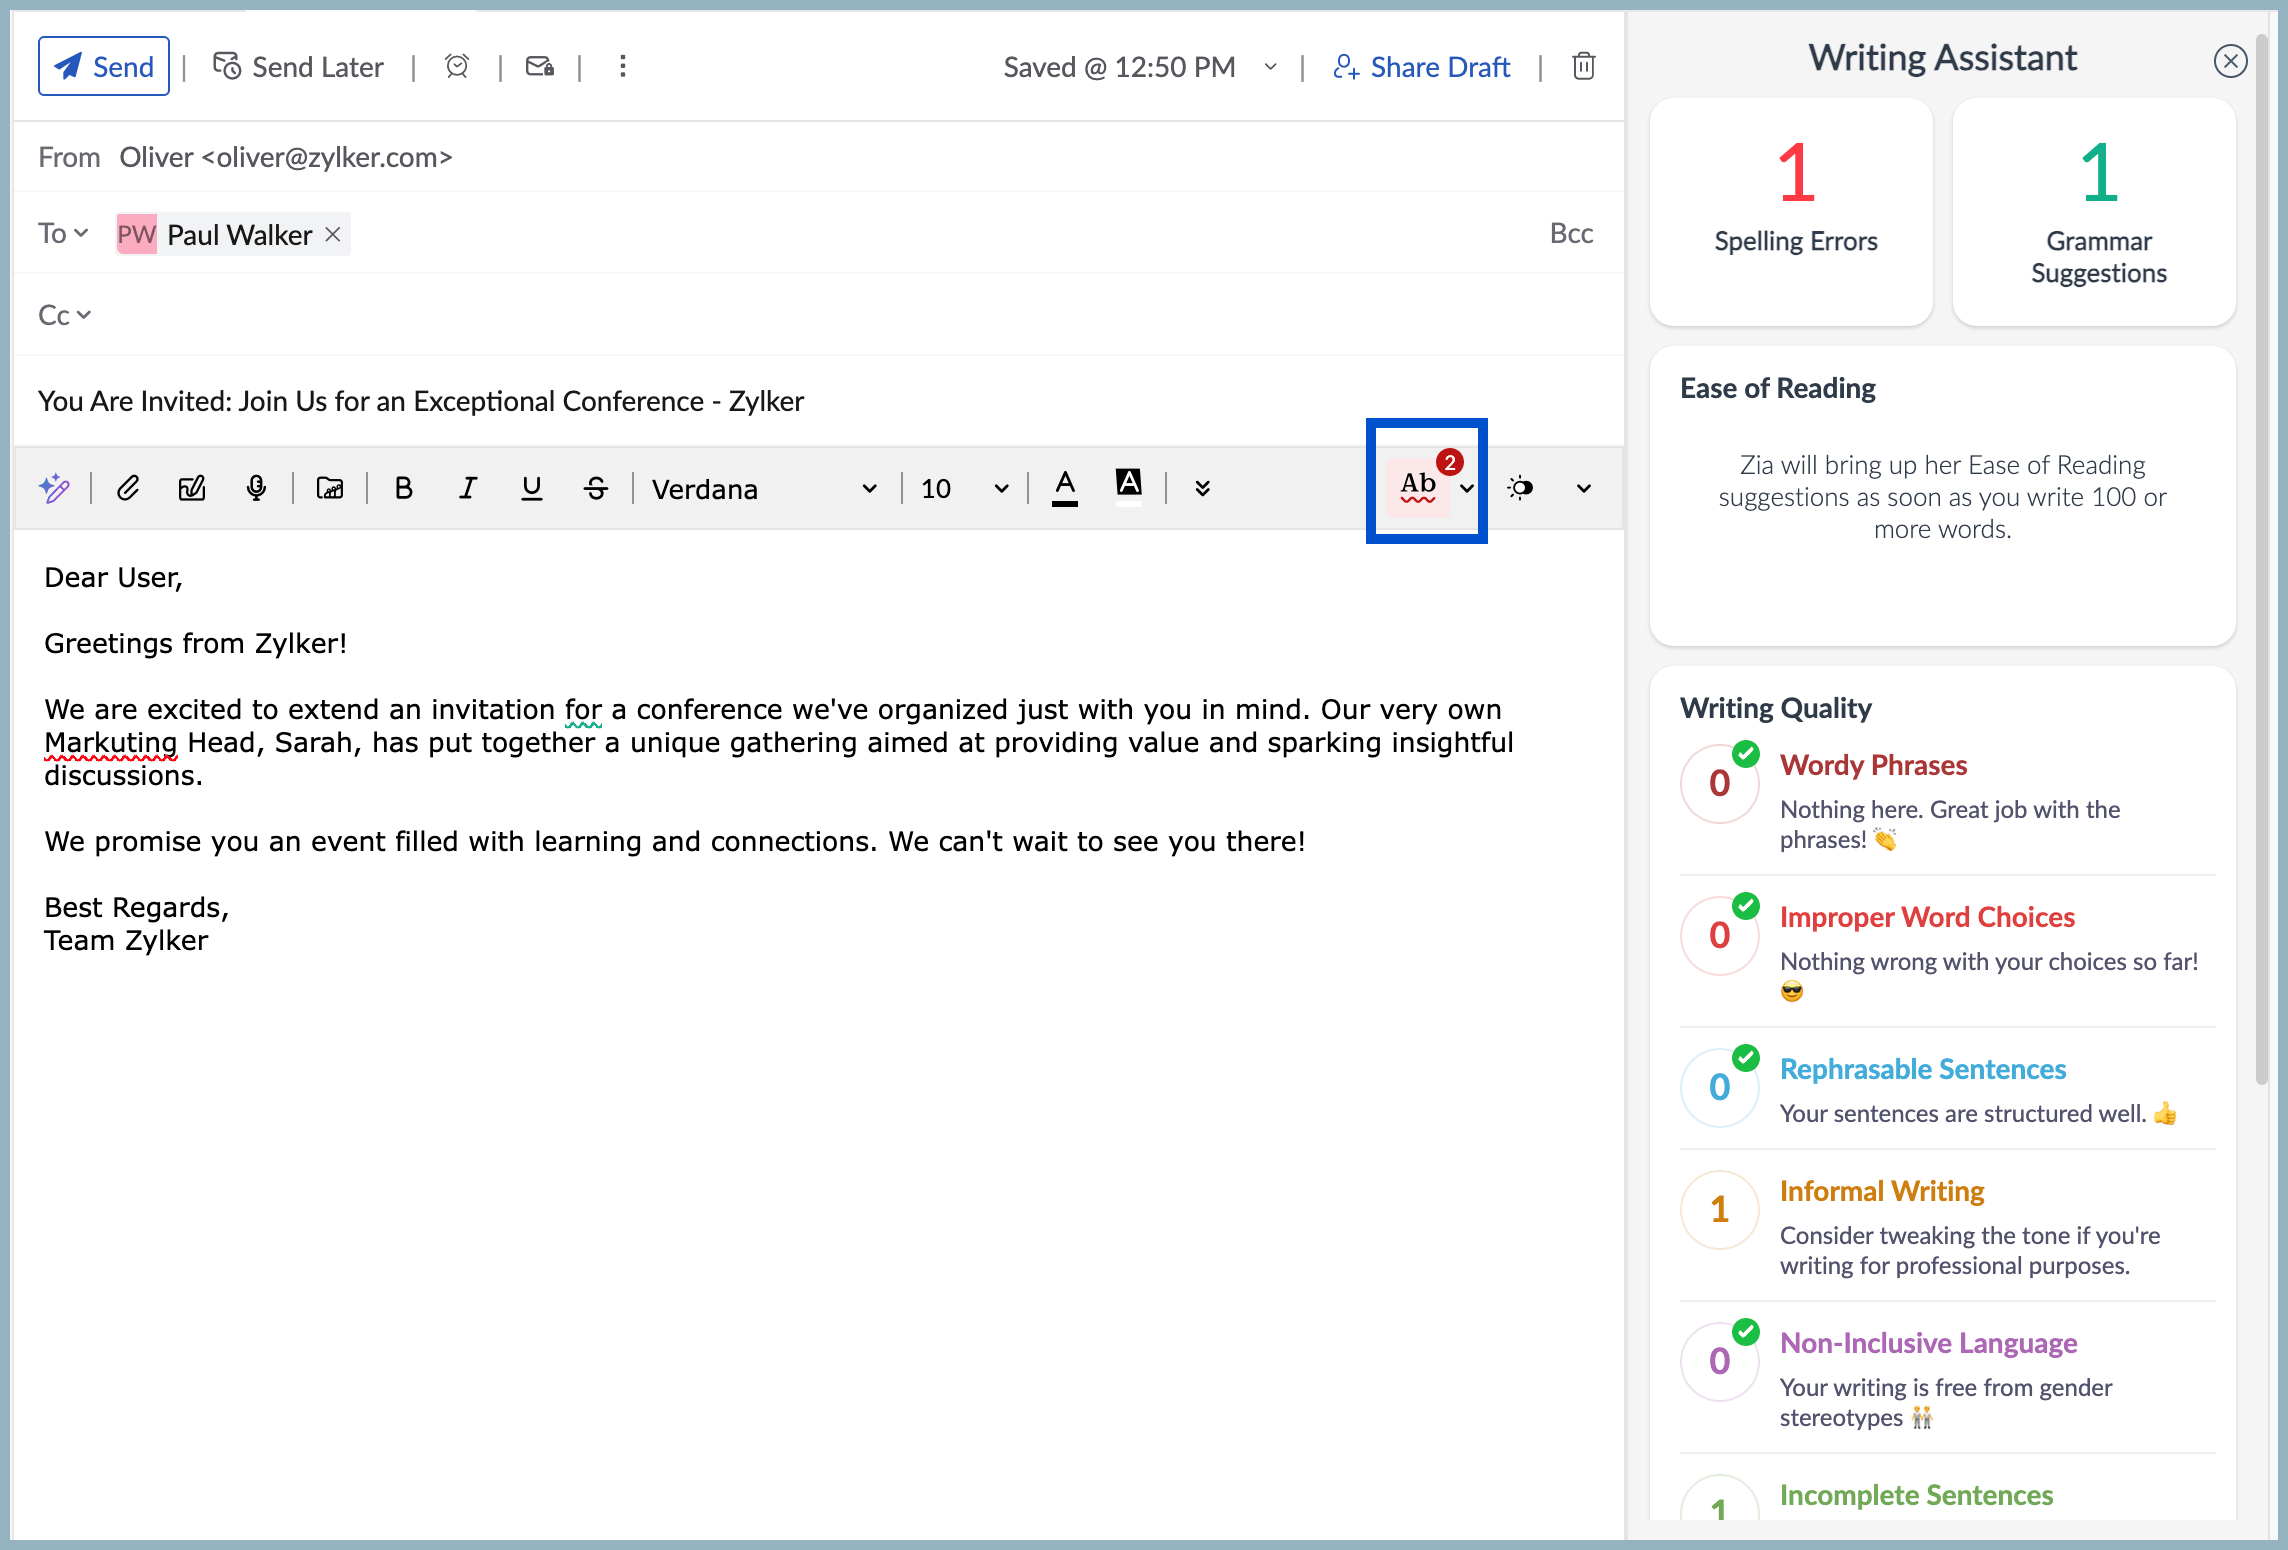
Task: Open the text background color picker
Action: pos(1129,486)
